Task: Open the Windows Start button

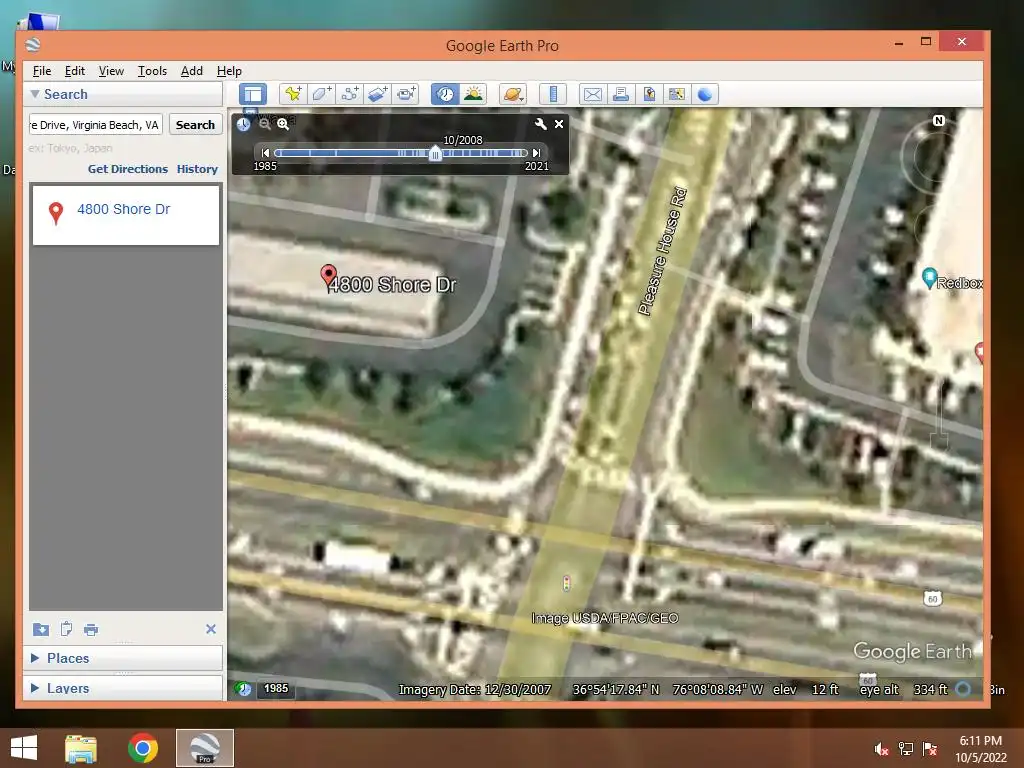Action: (24, 748)
